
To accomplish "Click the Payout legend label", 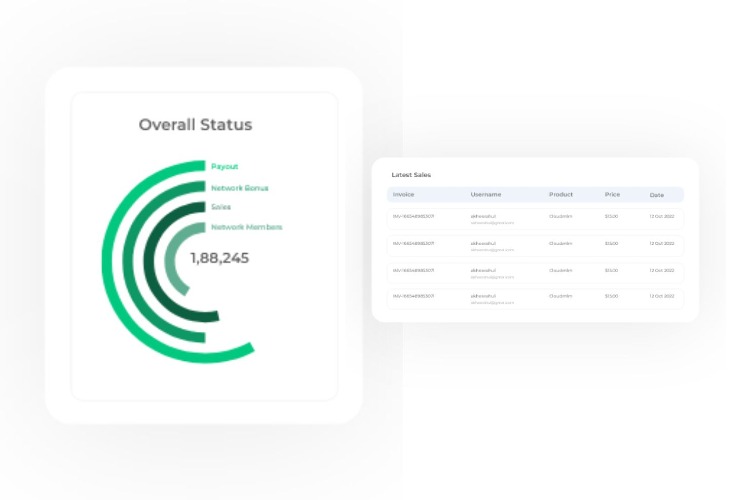I will click(224, 167).
